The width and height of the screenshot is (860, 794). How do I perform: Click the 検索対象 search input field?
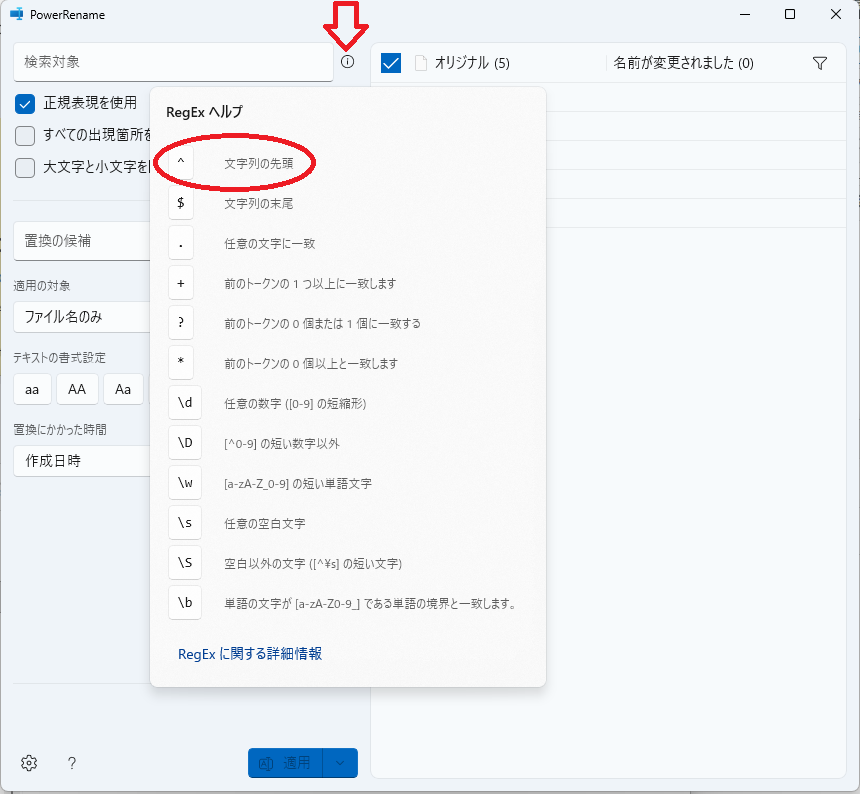click(173, 62)
